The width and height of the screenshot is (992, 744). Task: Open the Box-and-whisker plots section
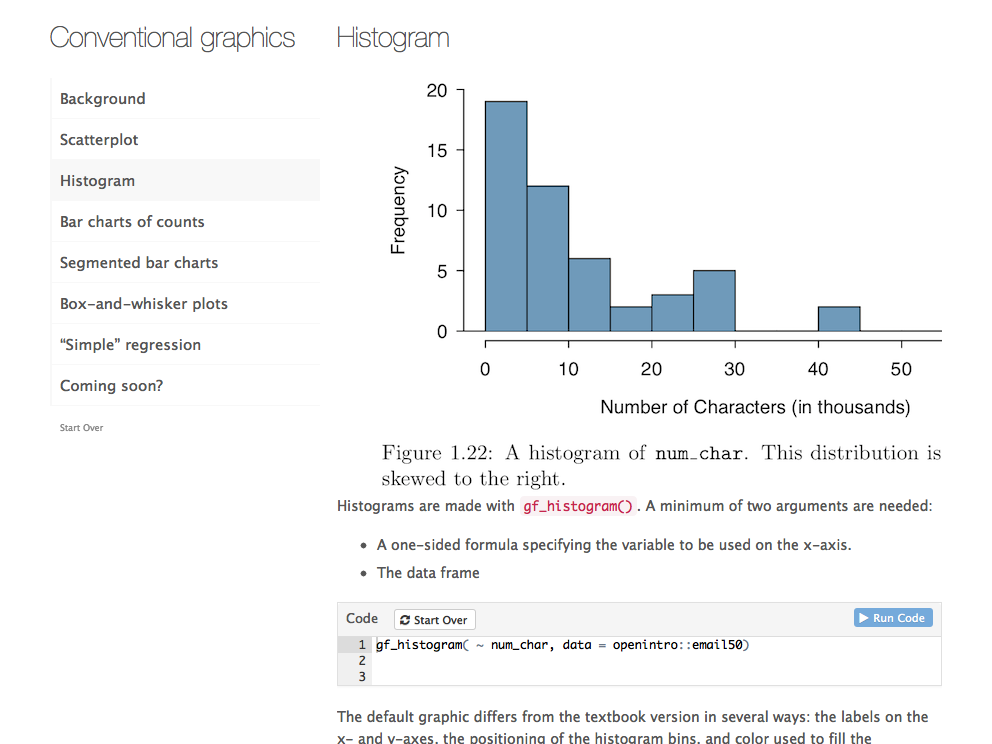click(144, 304)
